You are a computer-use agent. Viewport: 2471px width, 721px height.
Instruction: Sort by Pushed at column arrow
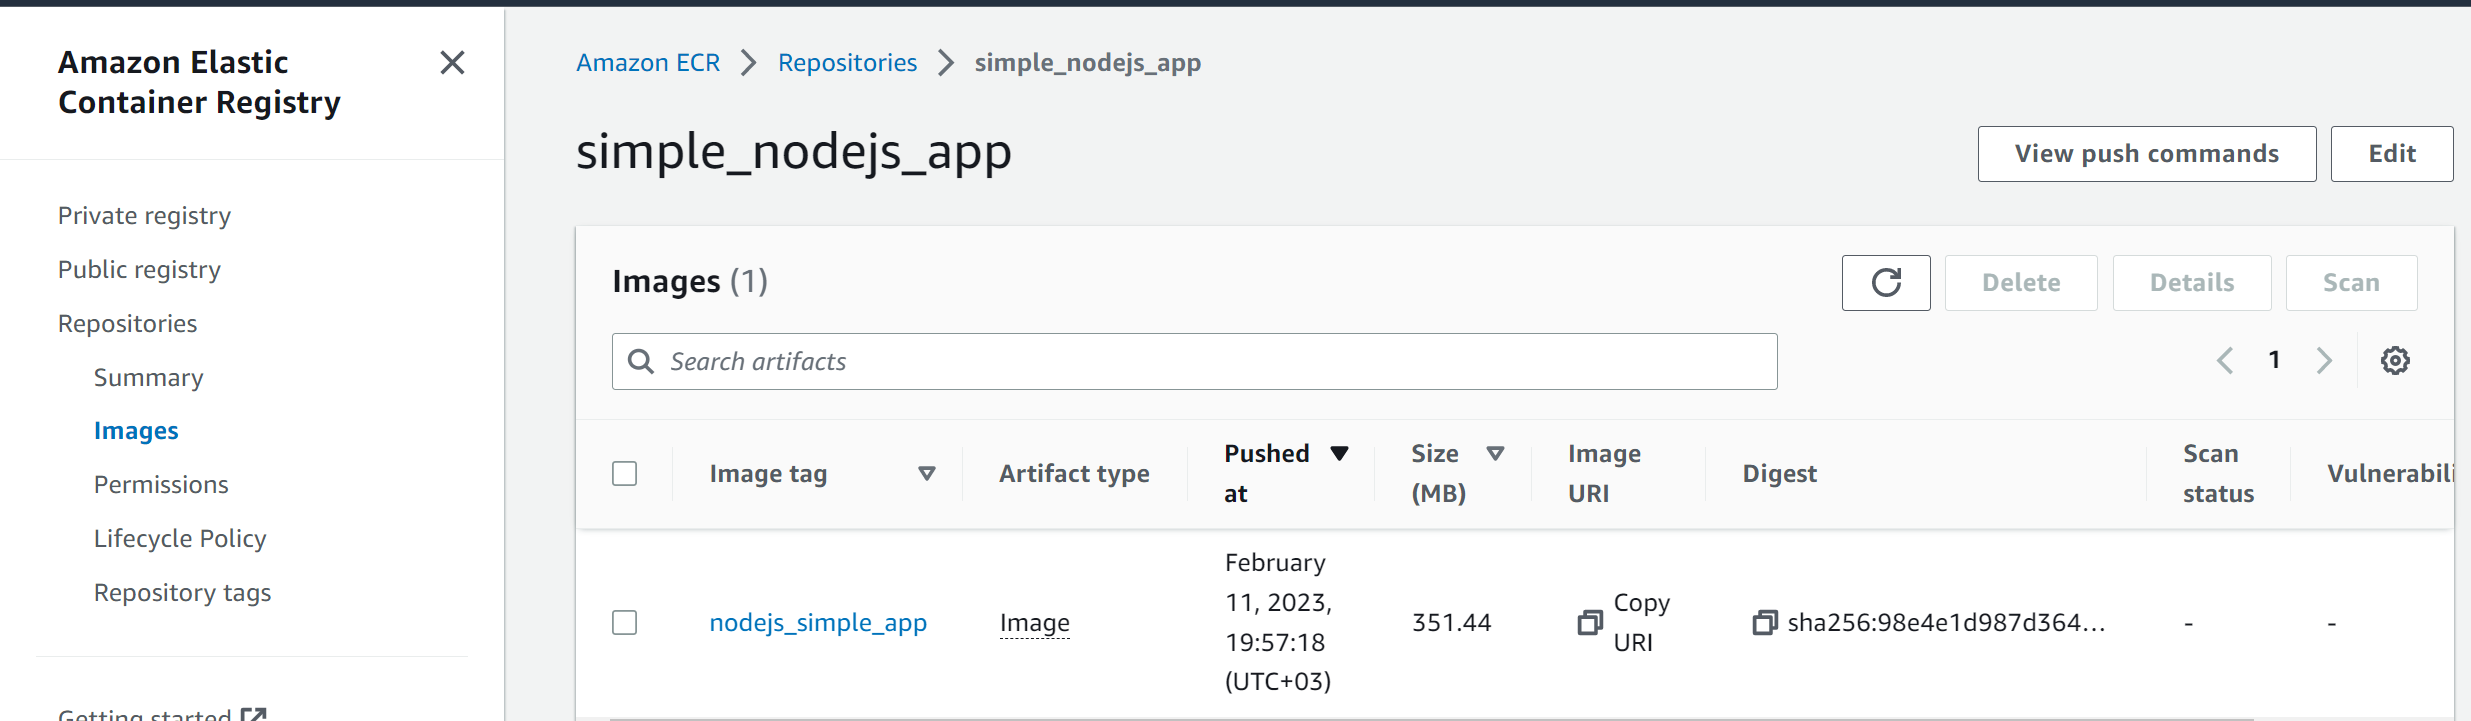click(x=1339, y=454)
